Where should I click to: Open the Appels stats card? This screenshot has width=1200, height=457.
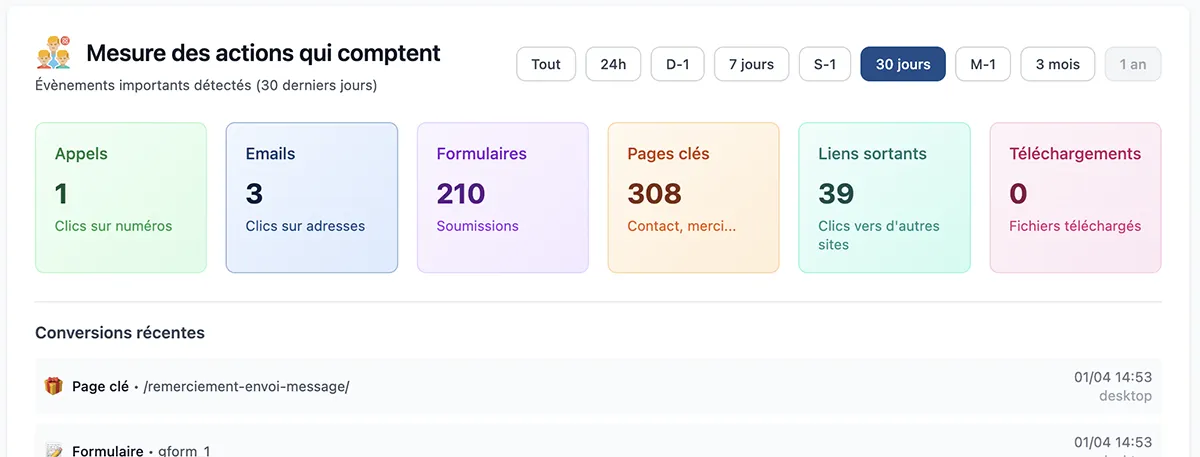[121, 197]
